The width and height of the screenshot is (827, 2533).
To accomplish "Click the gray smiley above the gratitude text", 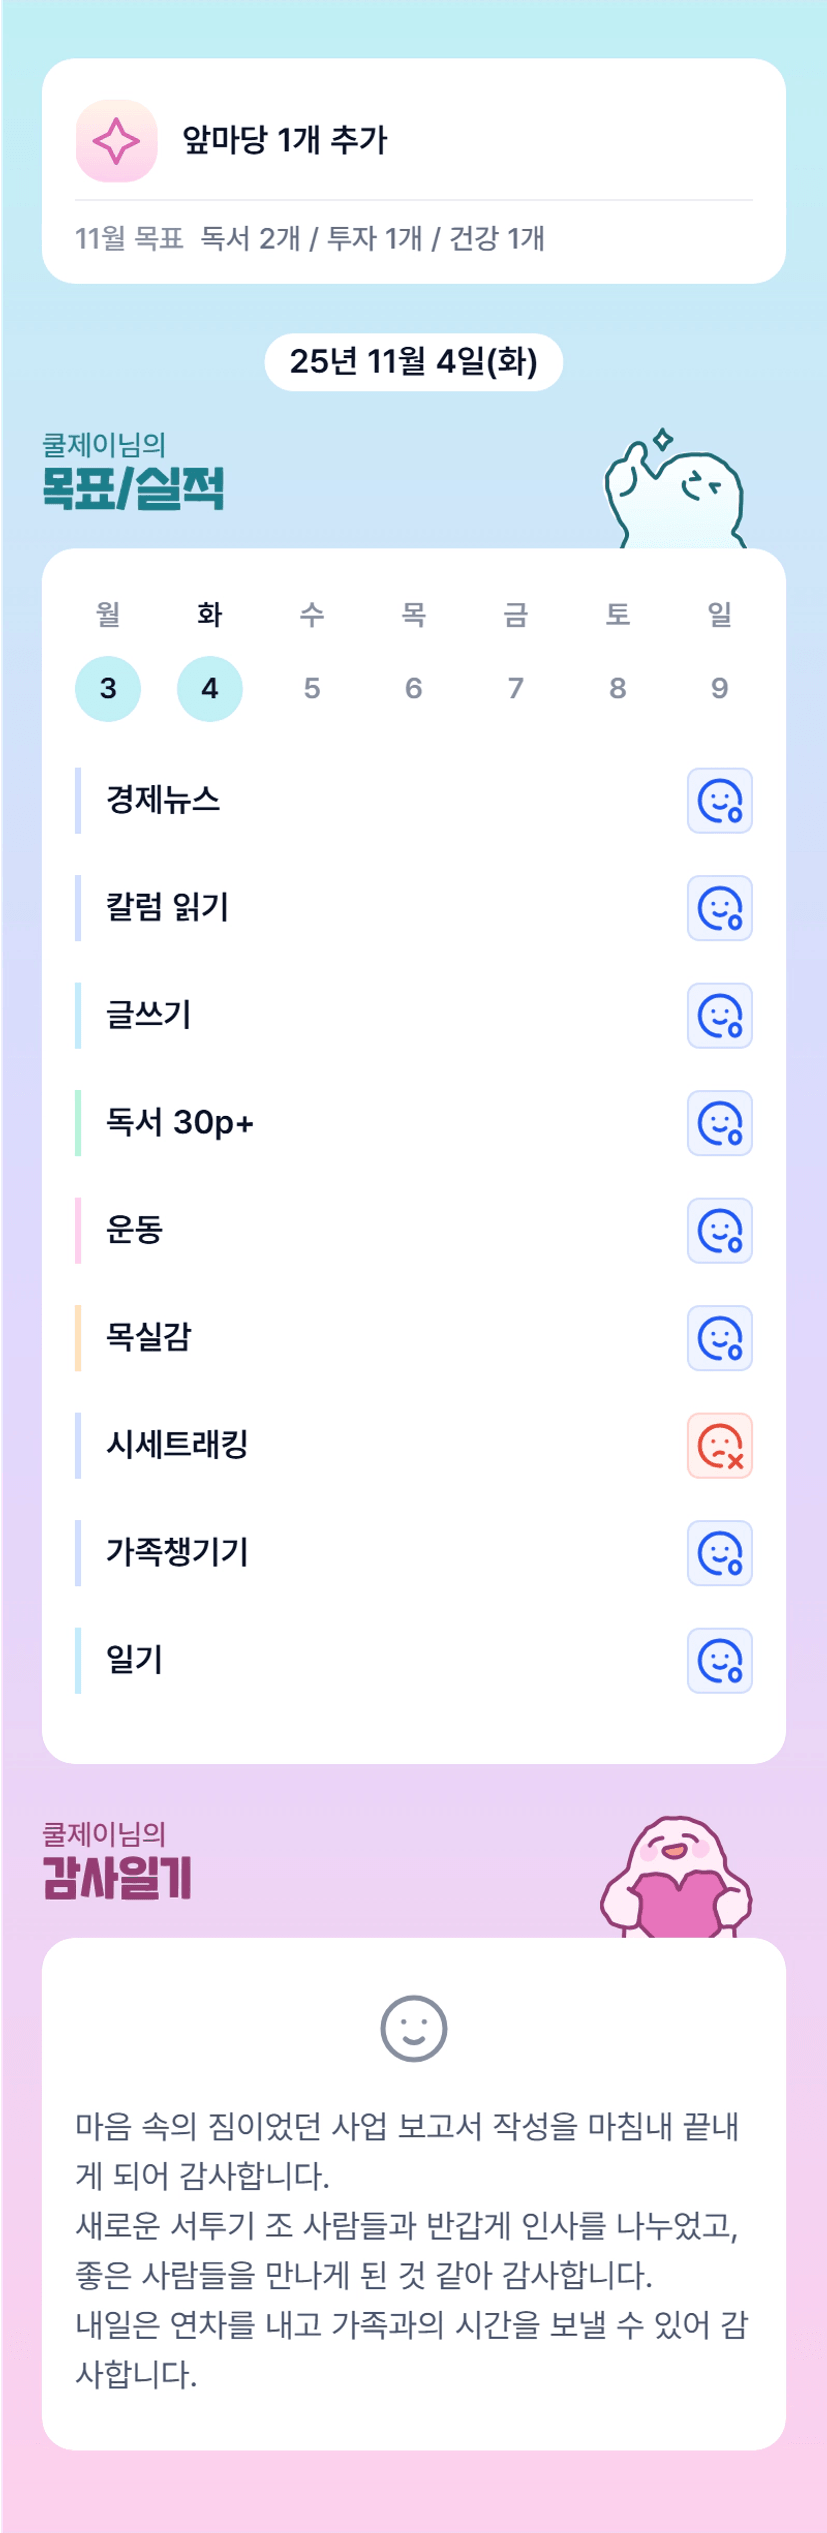I will coord(413,2029).
